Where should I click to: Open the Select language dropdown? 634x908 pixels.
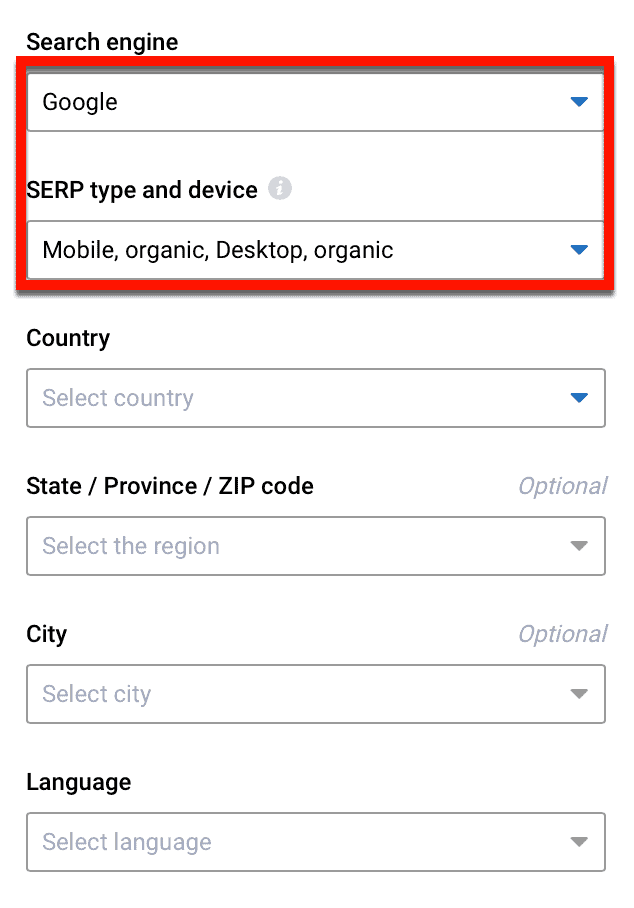pyautogui.click(x=316, y=842)
